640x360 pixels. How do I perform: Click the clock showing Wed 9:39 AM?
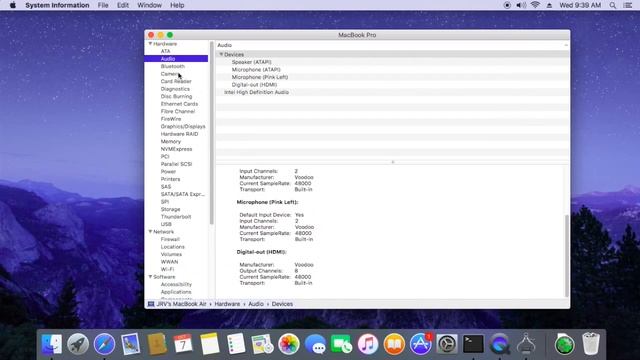(580, 5)
